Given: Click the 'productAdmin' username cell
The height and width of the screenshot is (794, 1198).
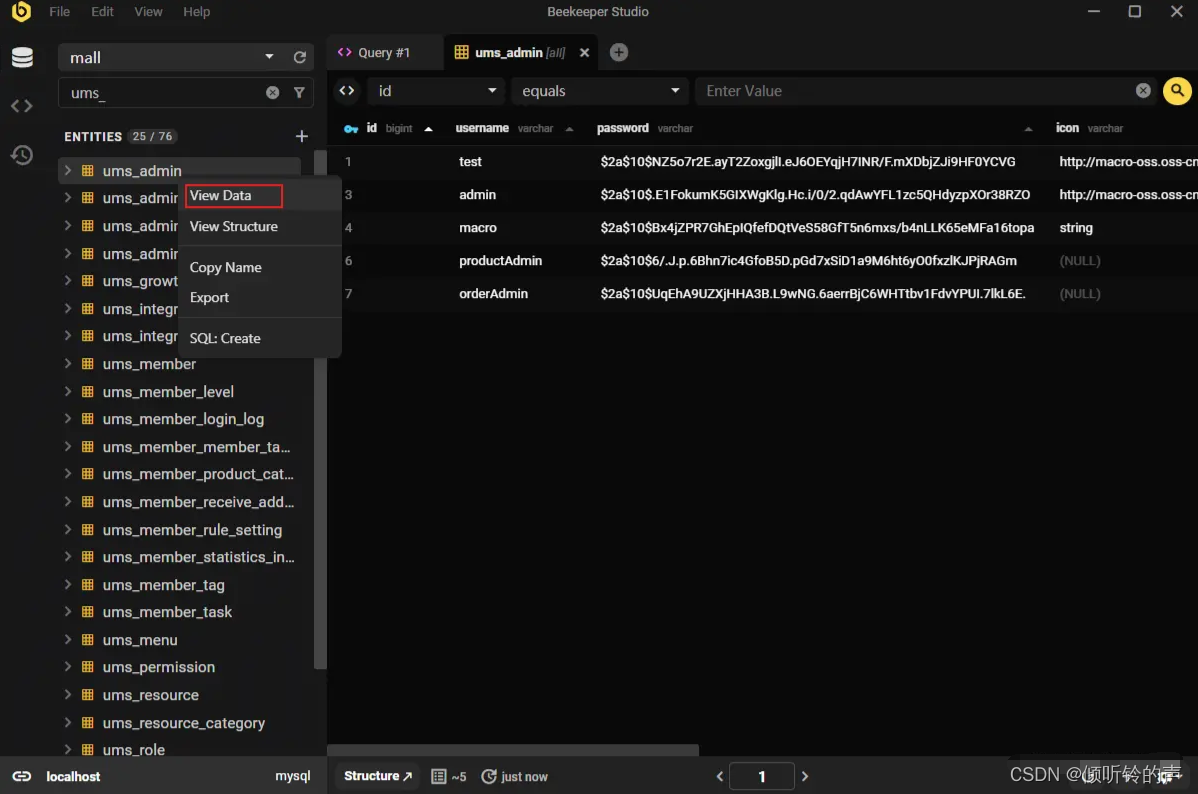Looking at the screenshot, I should (x=500, y=261).
